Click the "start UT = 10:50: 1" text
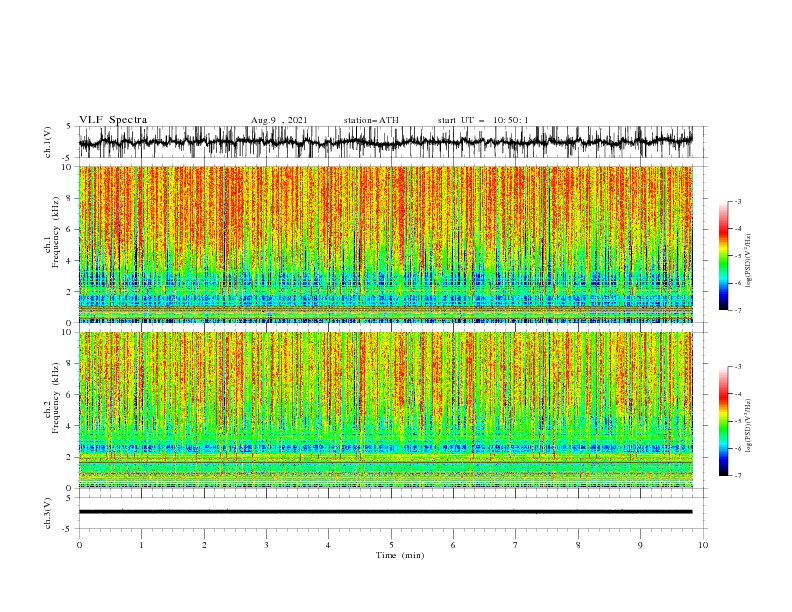This screenshot has width=792, height=612. [483, 120]
